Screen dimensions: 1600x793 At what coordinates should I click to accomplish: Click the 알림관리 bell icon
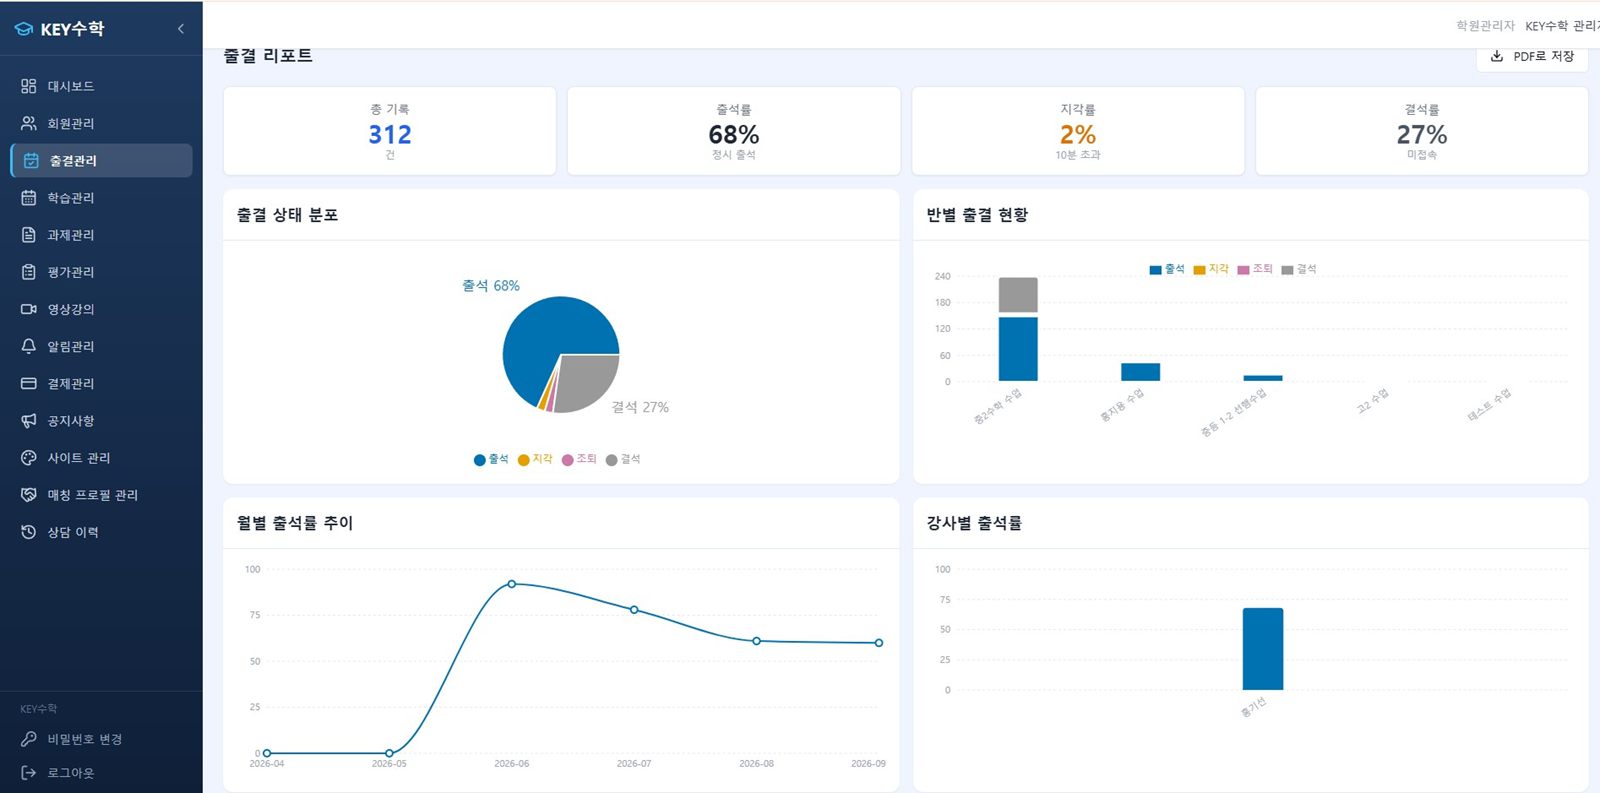(x=29, y=346)
